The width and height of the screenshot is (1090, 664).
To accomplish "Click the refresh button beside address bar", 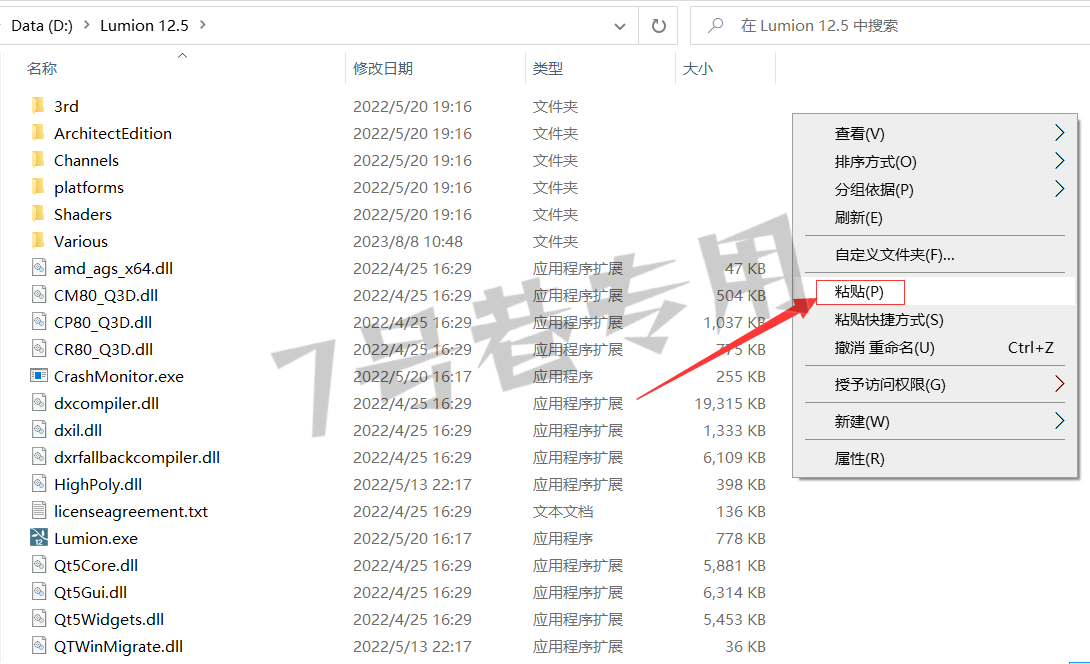I will point(658,26).
